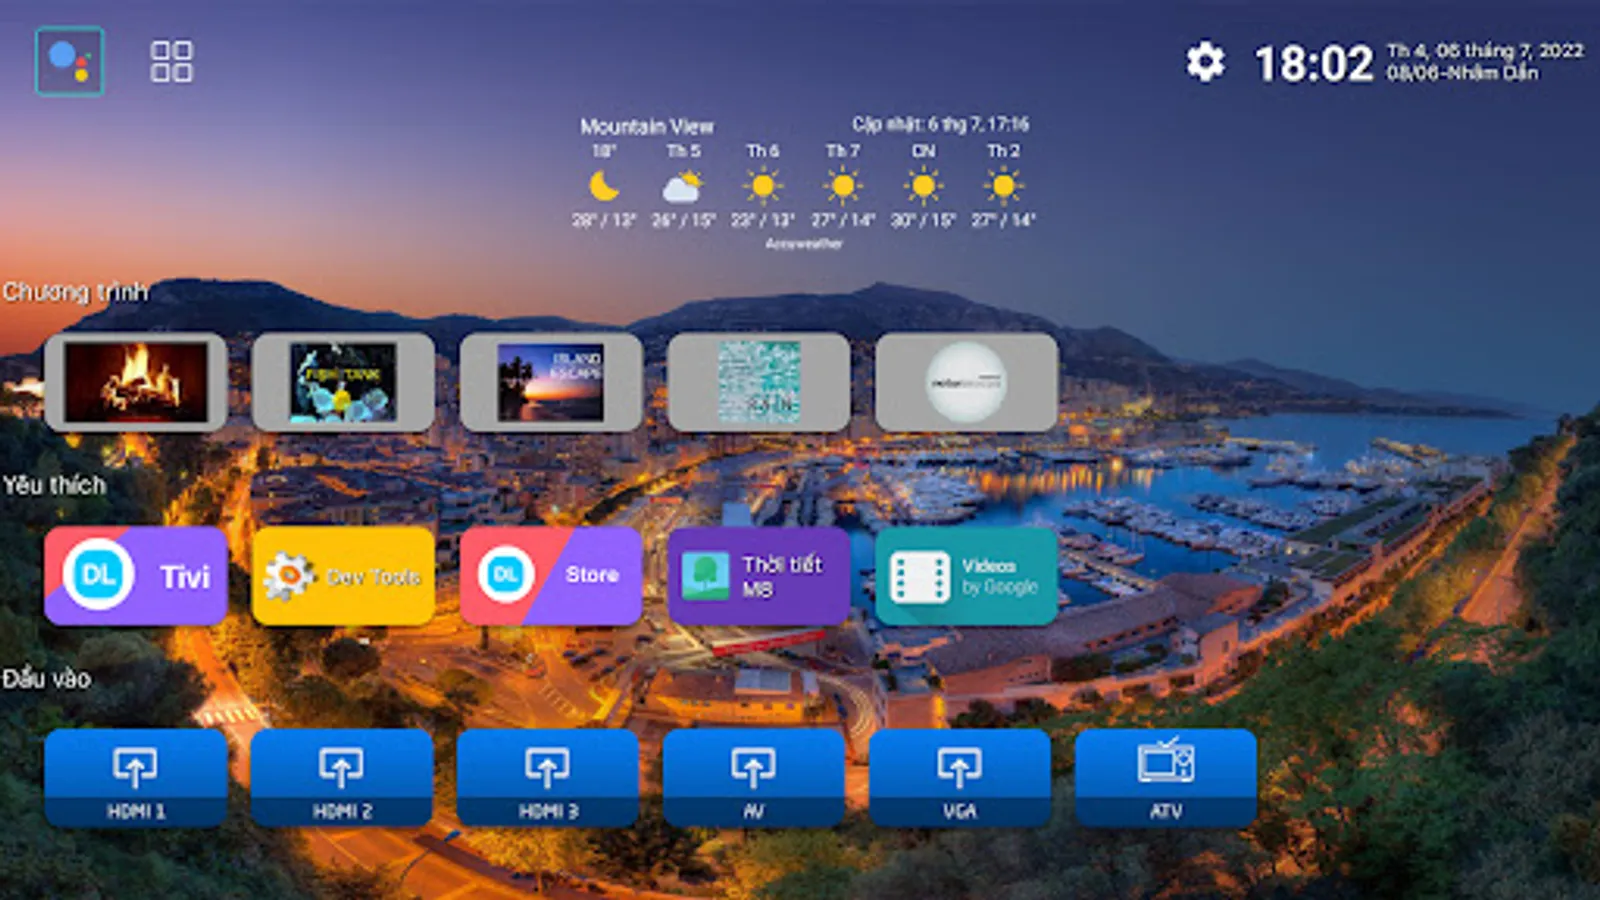
Task: Open Videos by Google
Action: click(965, 574)
